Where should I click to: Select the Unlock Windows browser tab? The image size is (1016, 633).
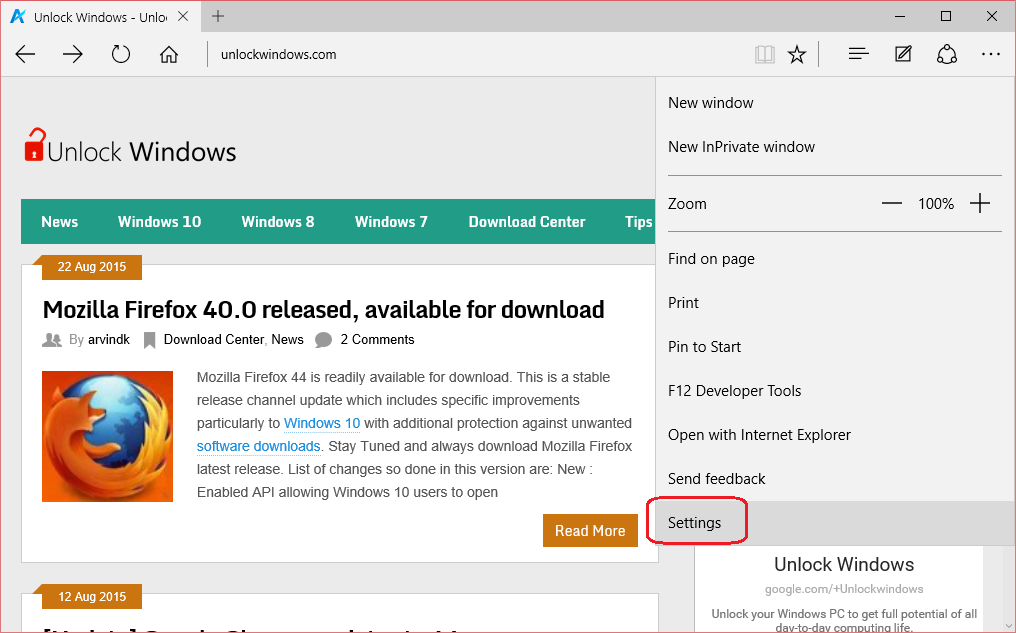click(x=100, y=17)
